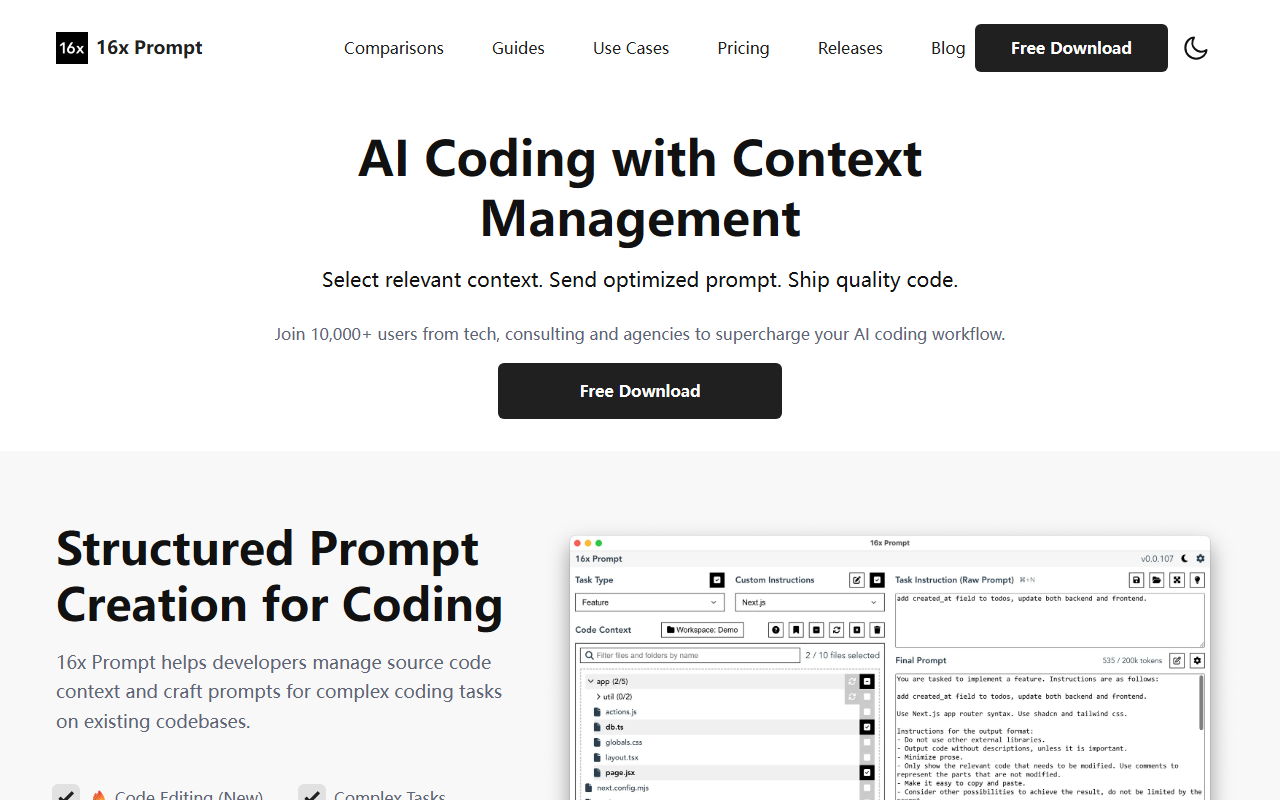
Task: Uncheck the db.ts file checkbox
Action: [x=867, y=727]
